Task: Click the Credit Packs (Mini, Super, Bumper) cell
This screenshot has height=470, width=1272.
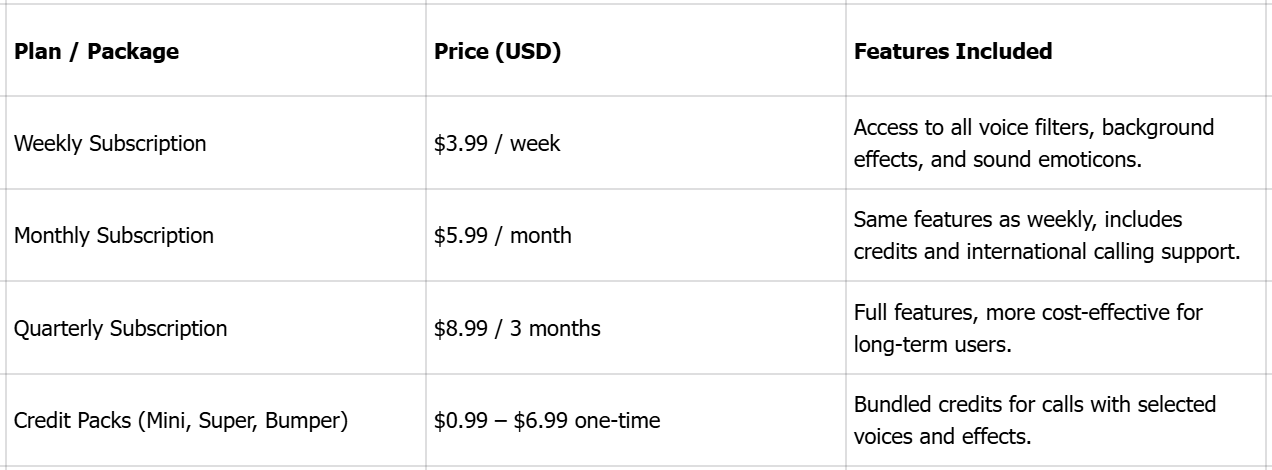Action: click(181, 421)
